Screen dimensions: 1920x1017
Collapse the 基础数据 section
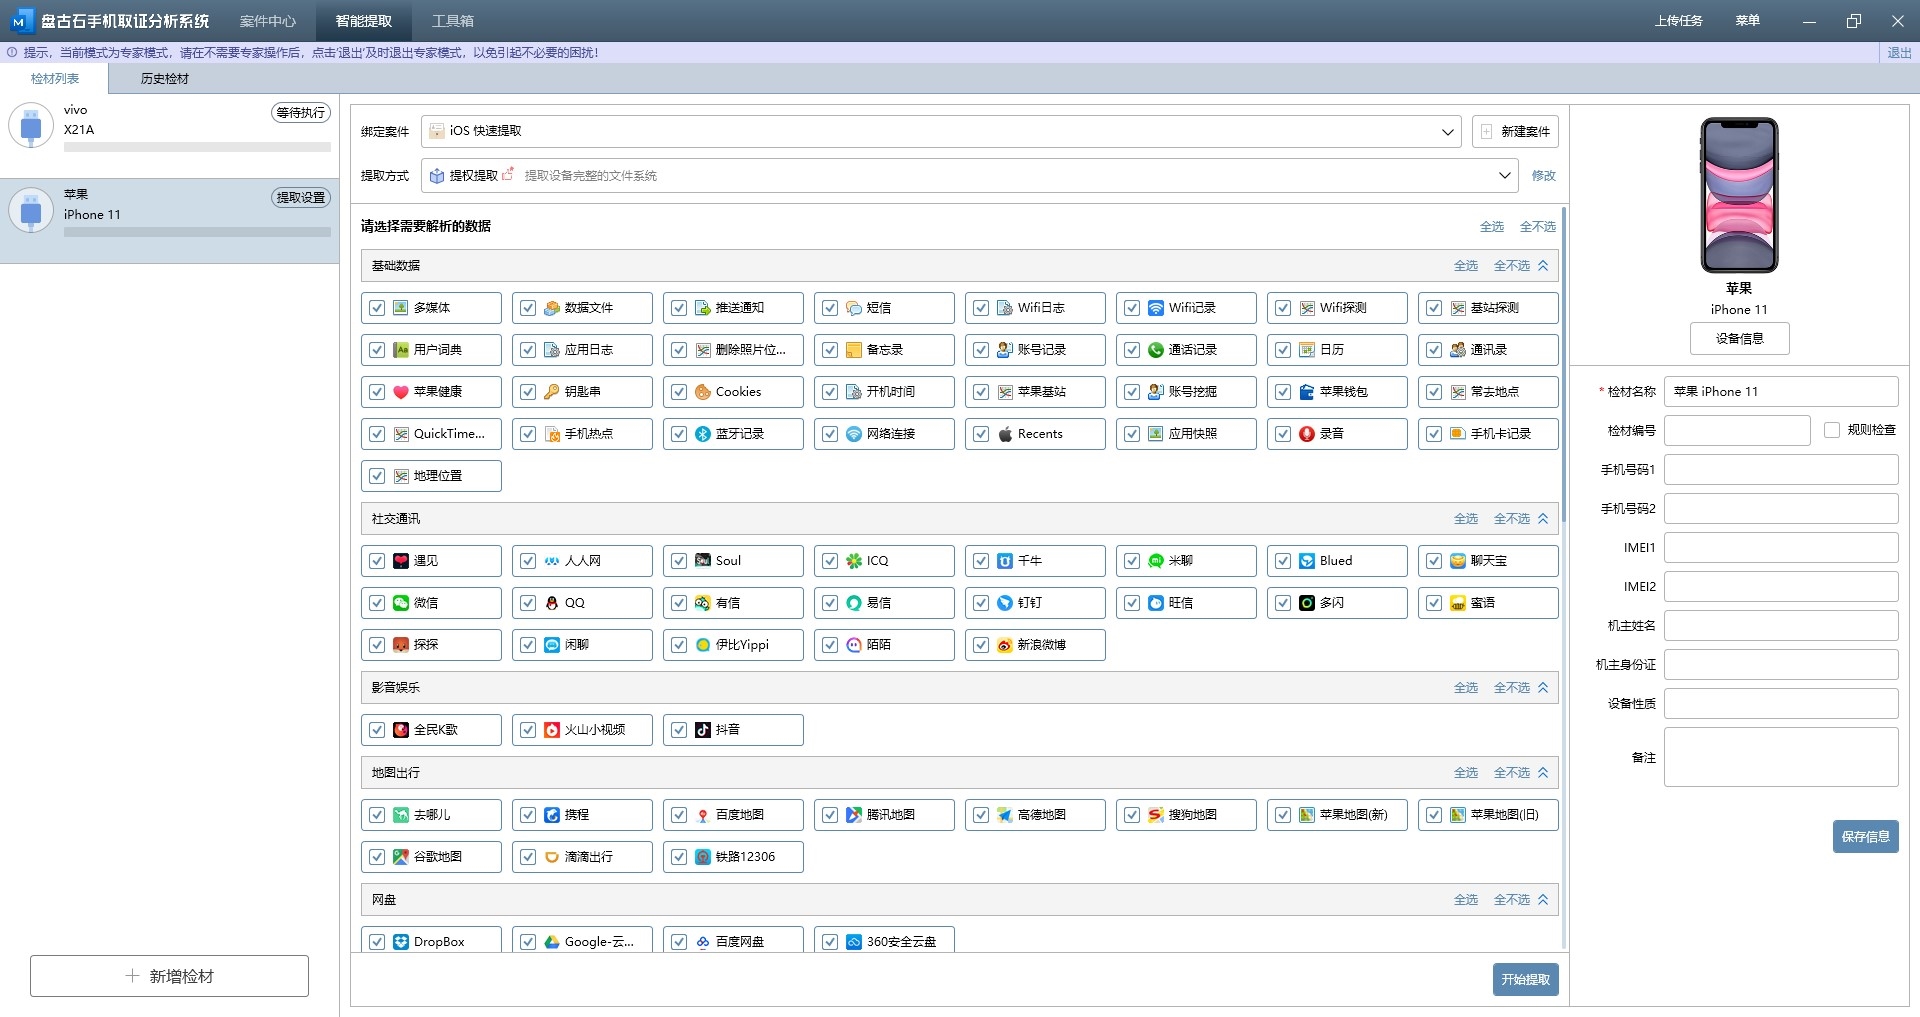click(1543, 266)
